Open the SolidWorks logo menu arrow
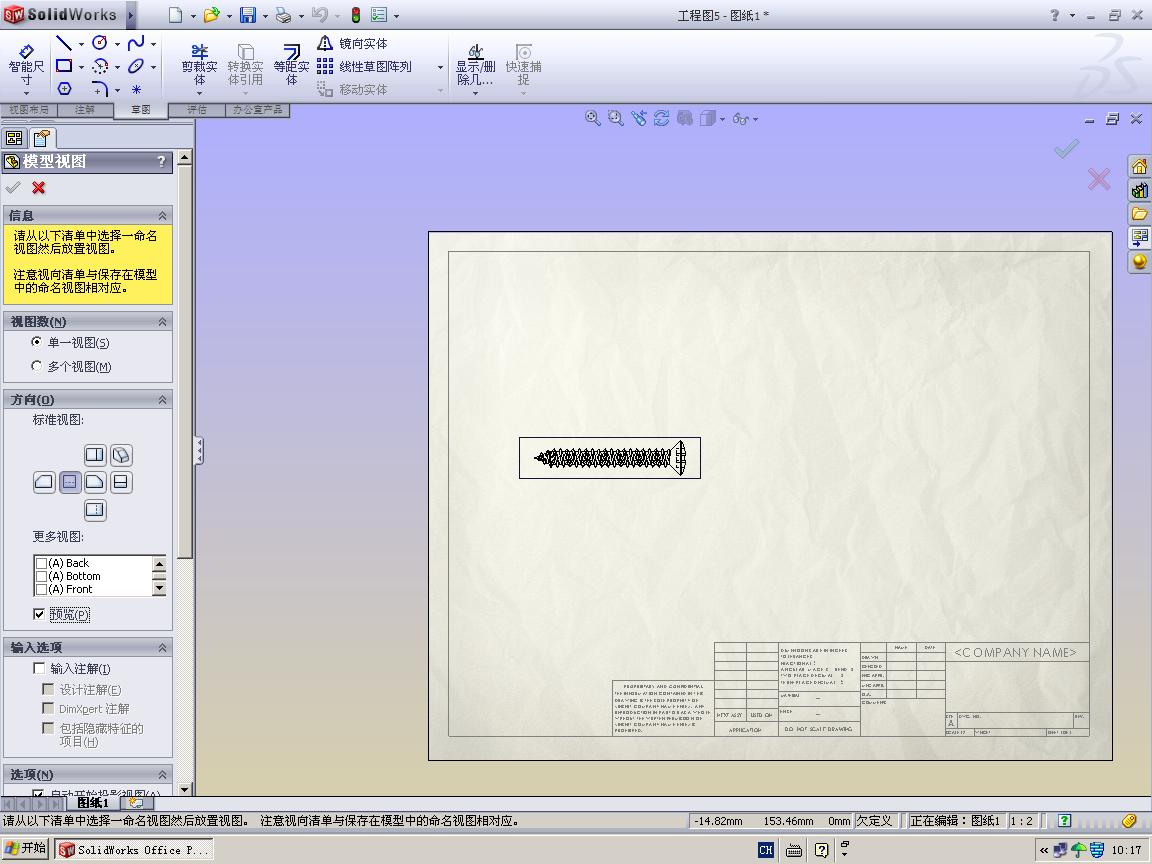This screenshot has height=864, width=1152. coord(131,15)
